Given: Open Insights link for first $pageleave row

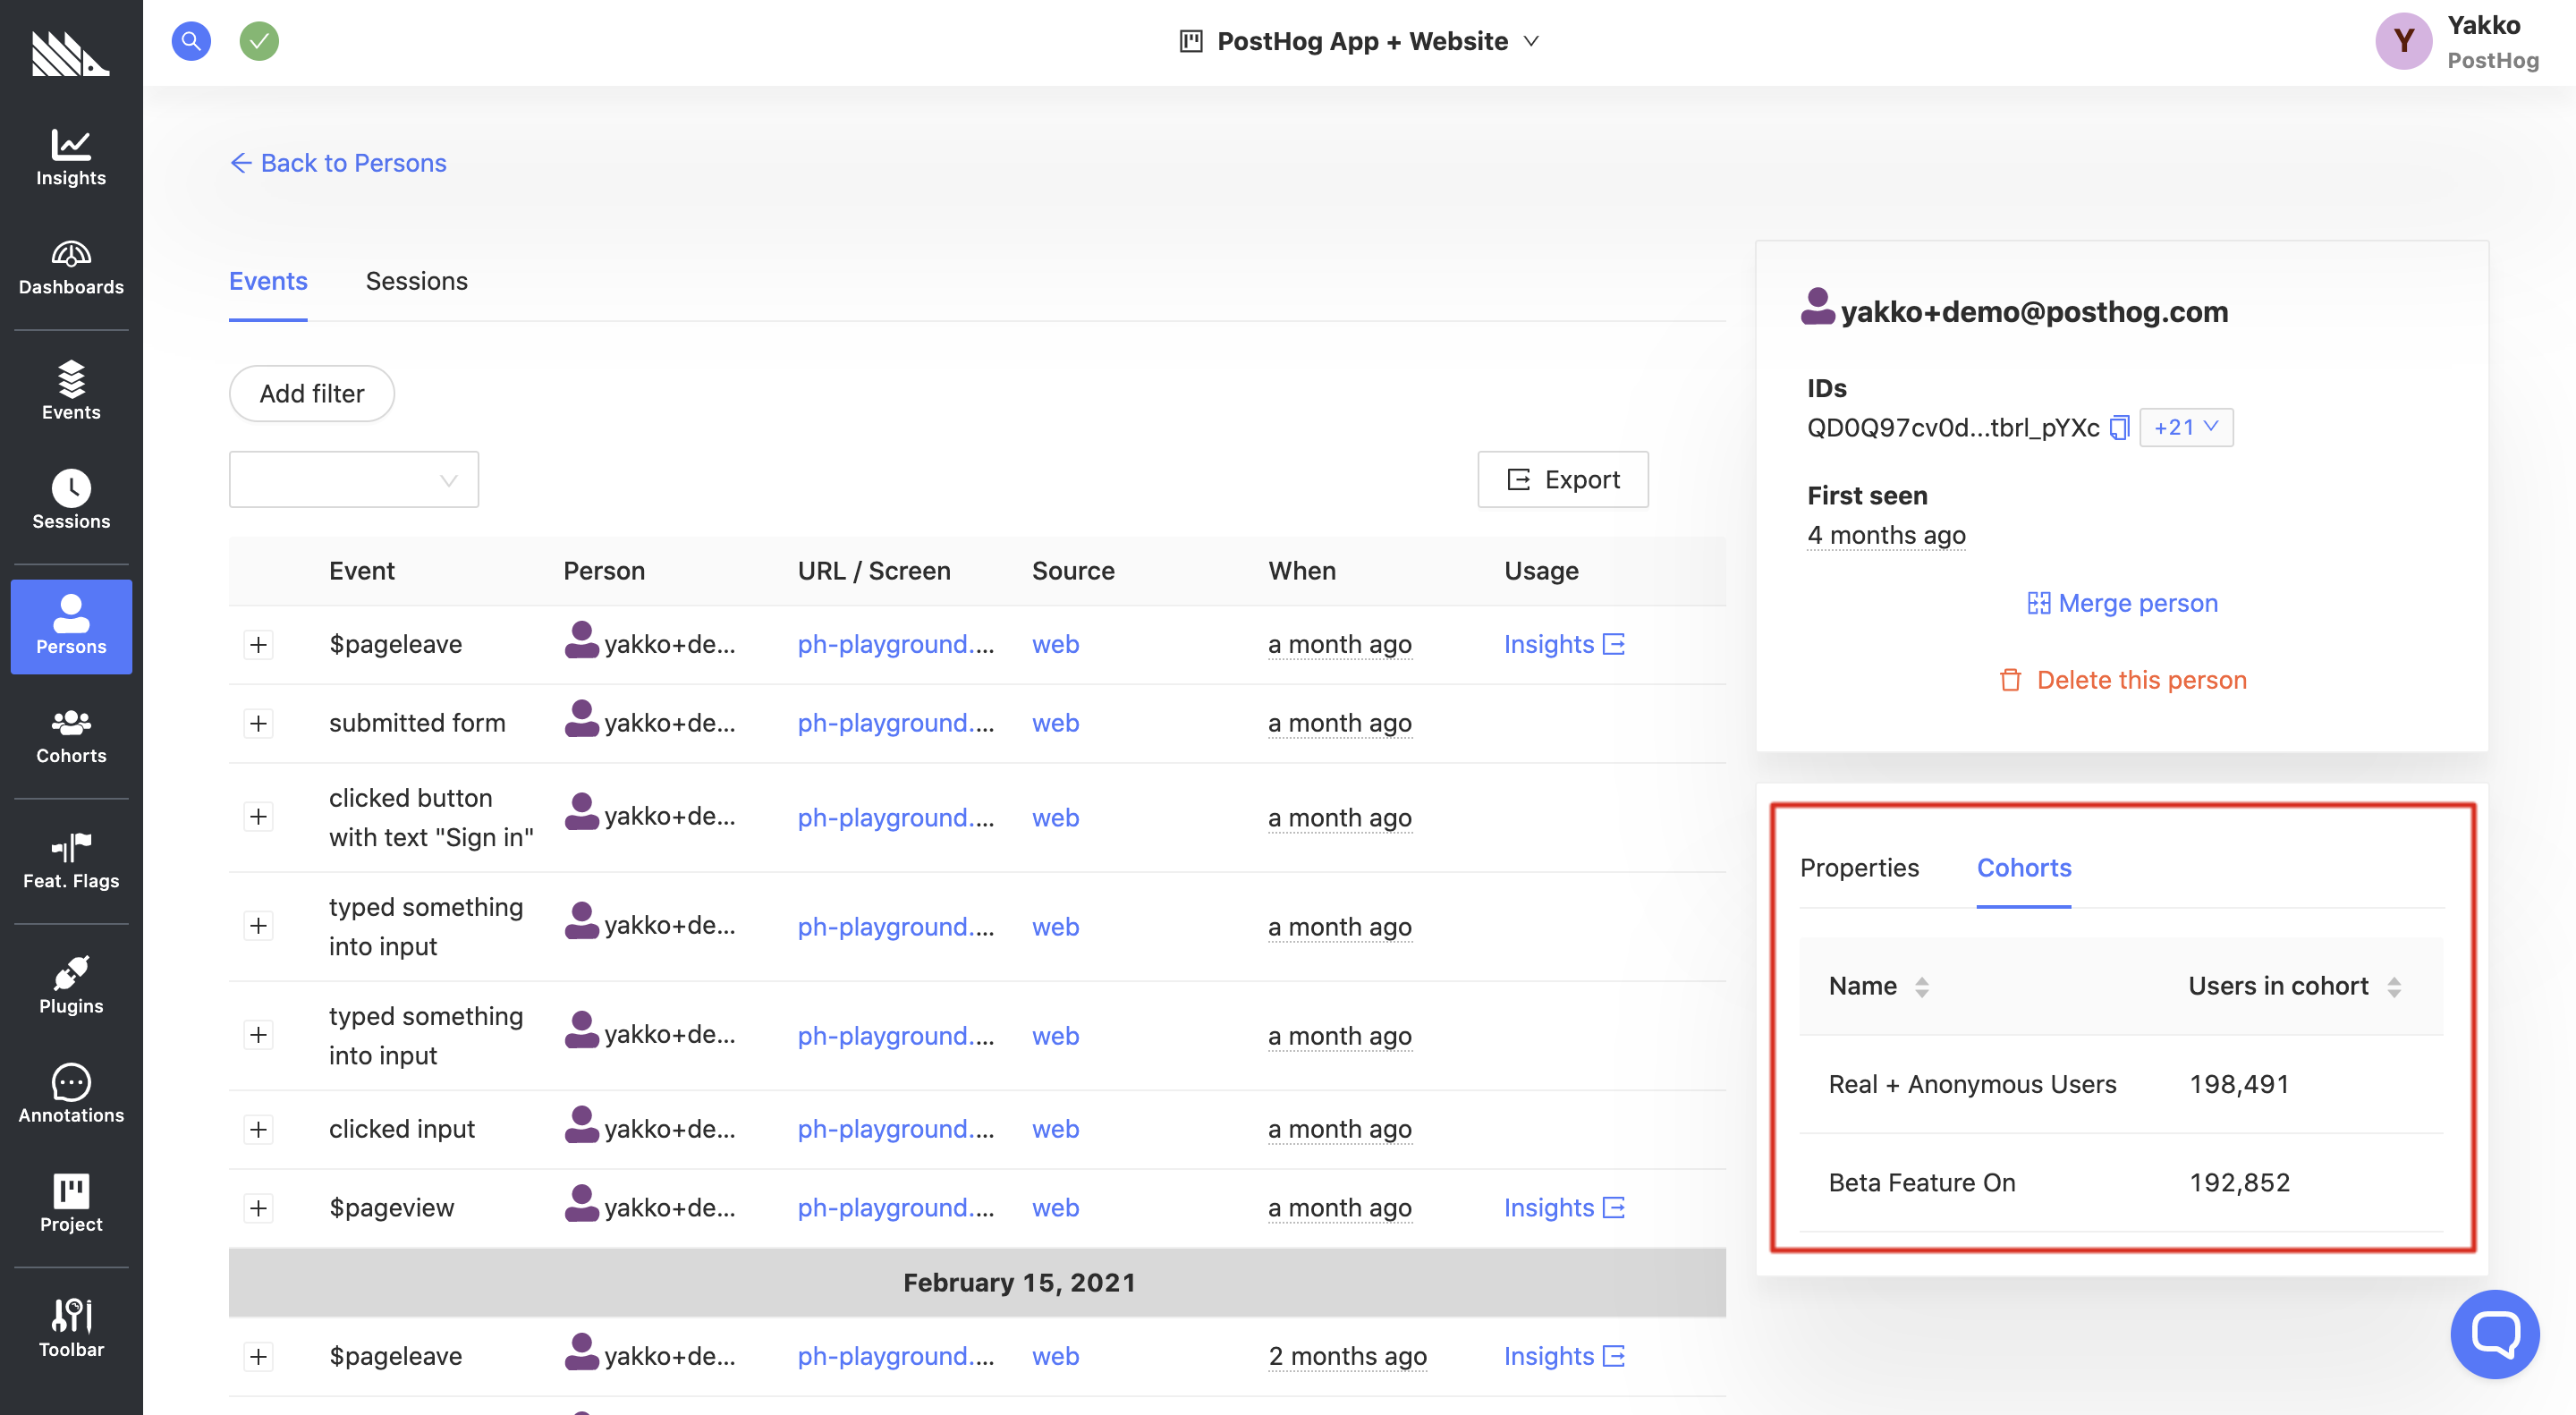Looking at the screenshot, I should [x=1564, y=644].
